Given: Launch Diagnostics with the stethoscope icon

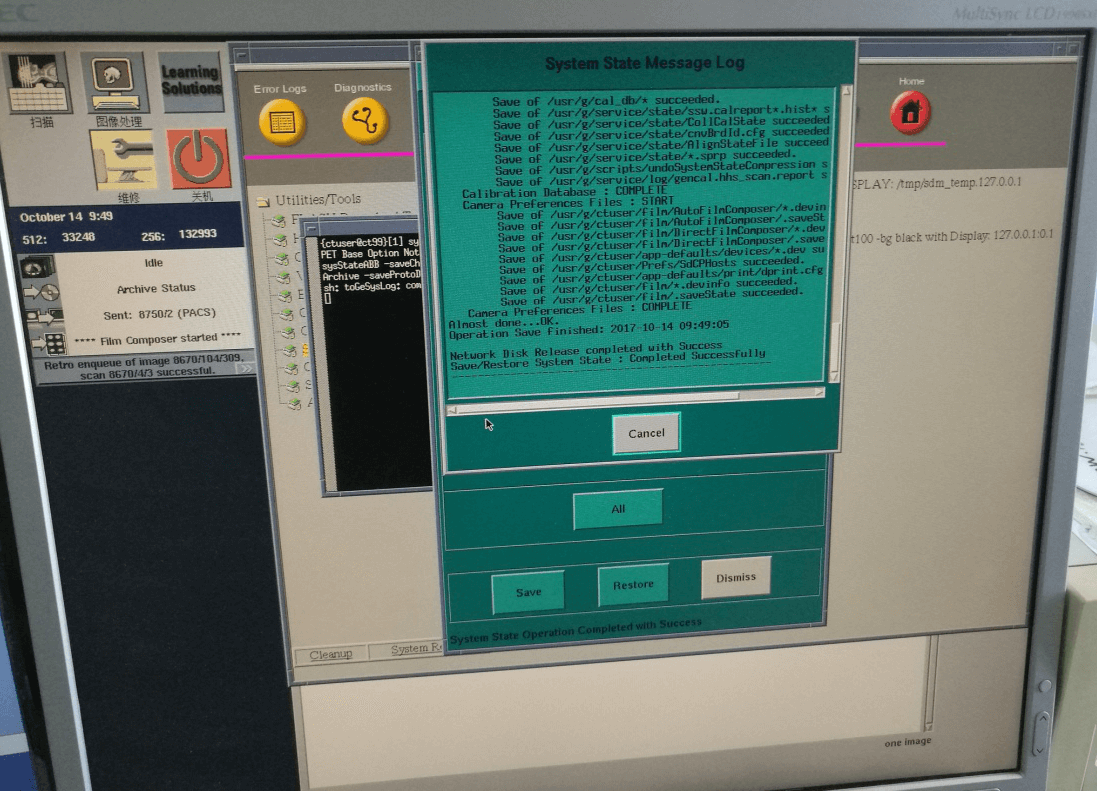Looking at the screenshot, I should click(365, 121).
